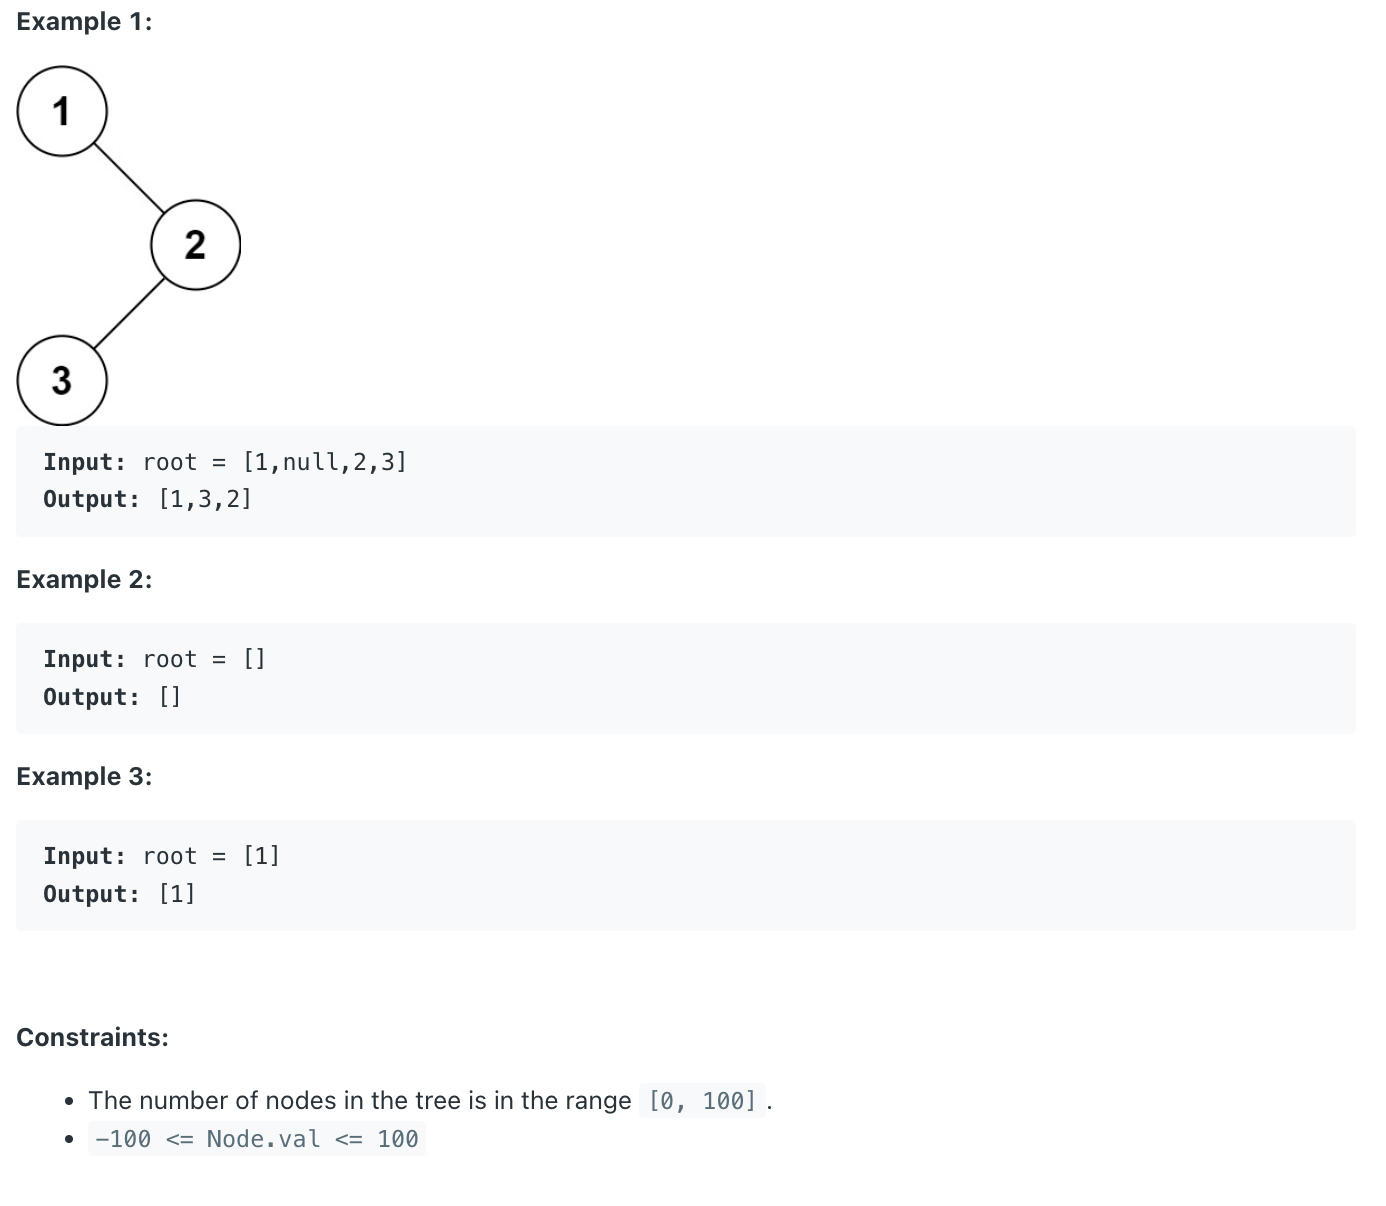Screen dimensions: 1386x1206
Task: Click the input [1,null,2,3] text
Action: tap(325, 462)
